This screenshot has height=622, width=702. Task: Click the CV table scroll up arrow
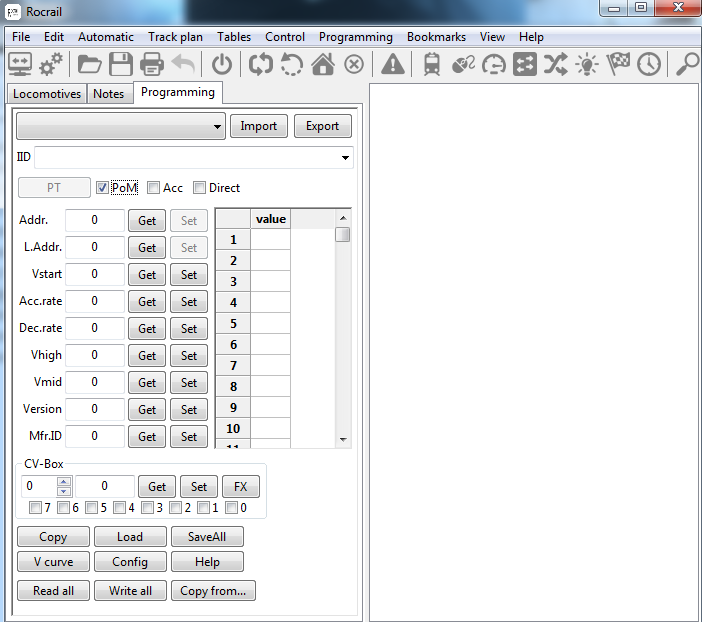343,218
